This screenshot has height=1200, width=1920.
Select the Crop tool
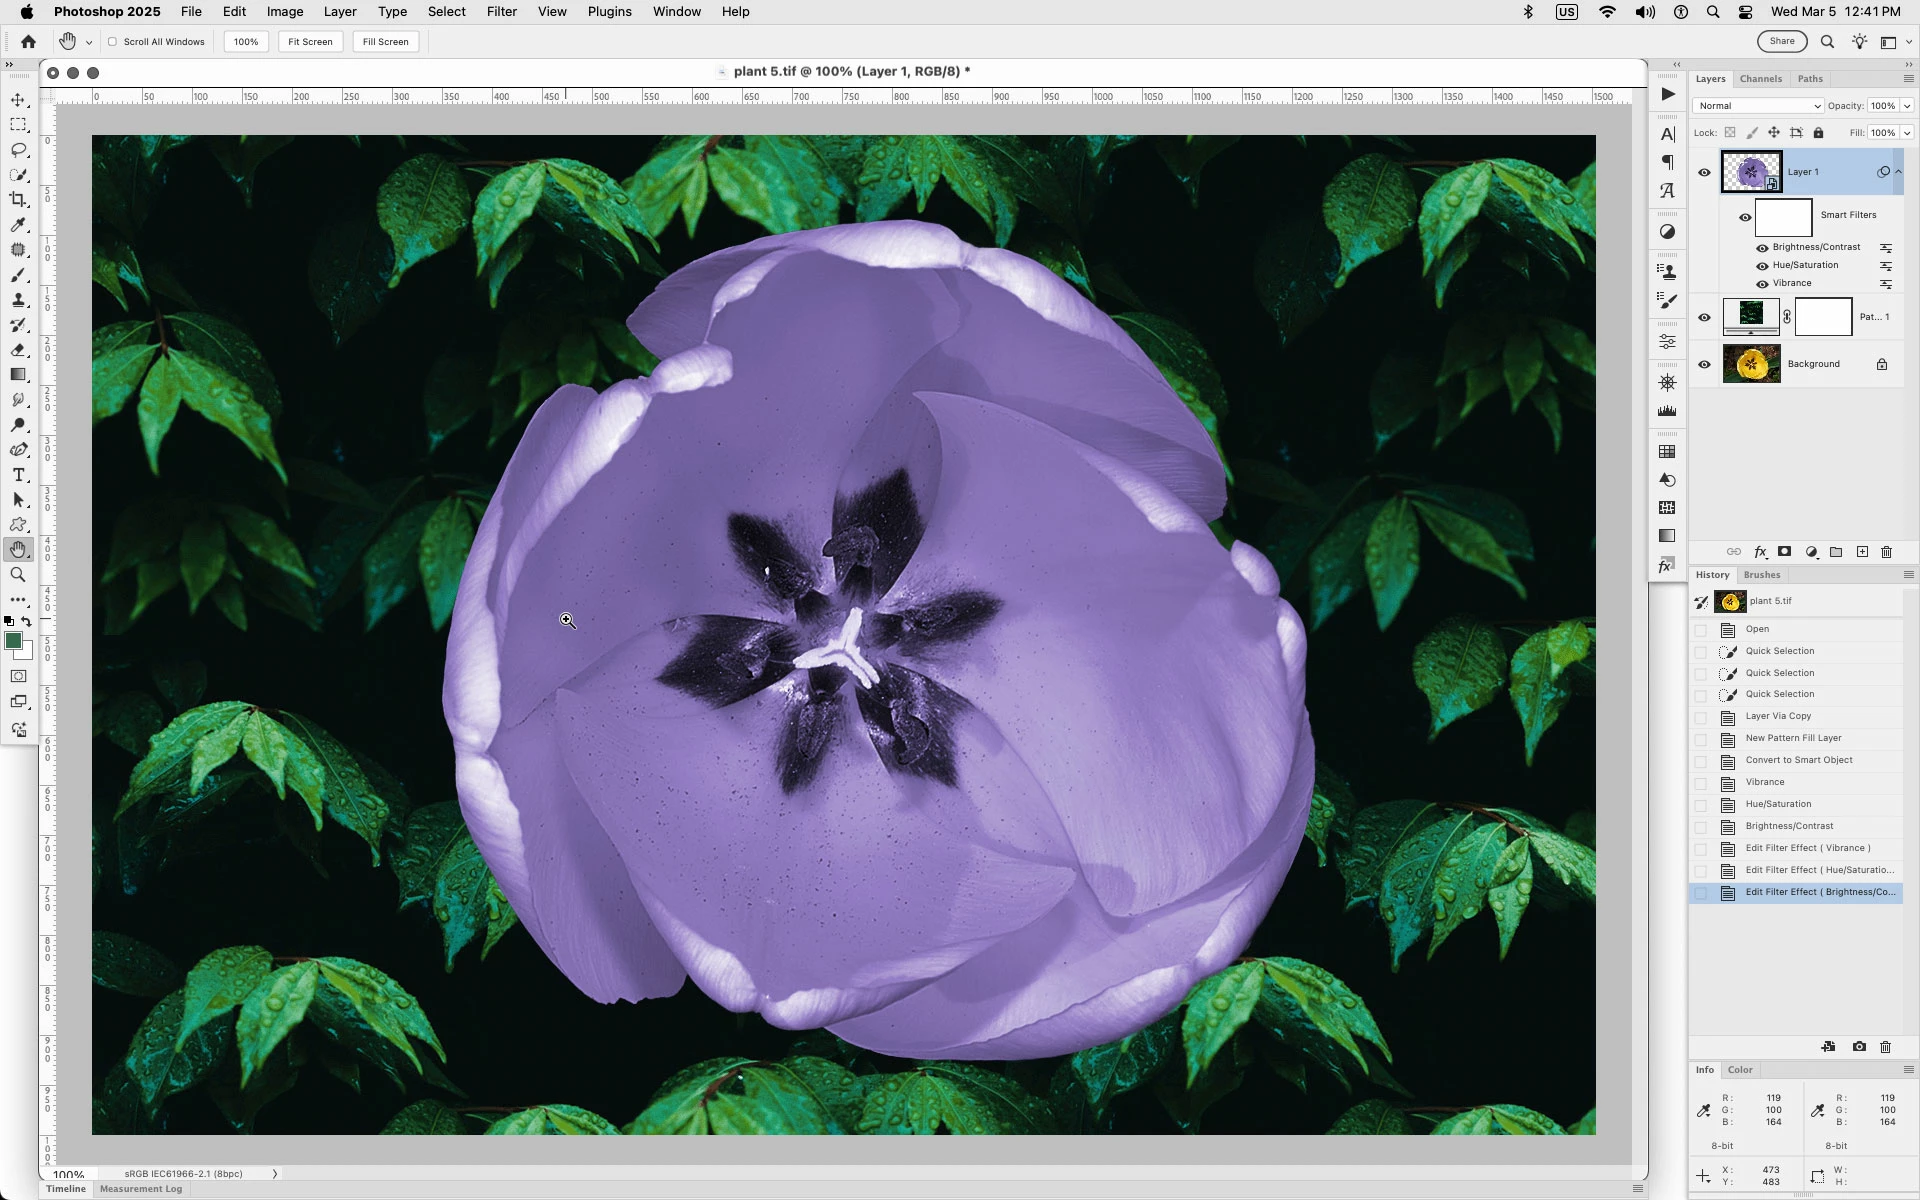18,200
